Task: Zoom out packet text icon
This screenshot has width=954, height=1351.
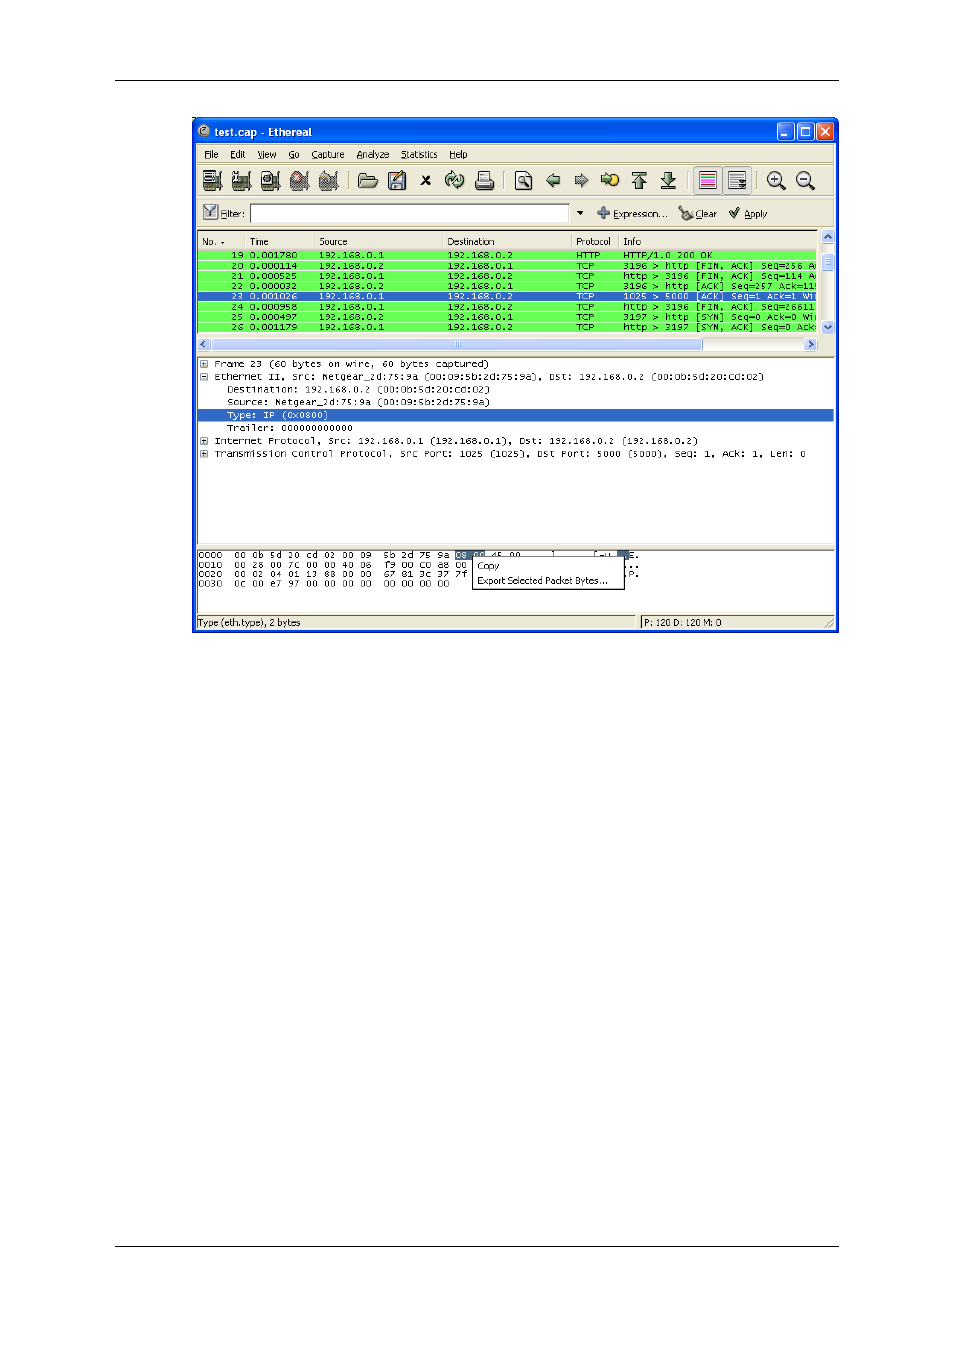Action: click(805, 181)
